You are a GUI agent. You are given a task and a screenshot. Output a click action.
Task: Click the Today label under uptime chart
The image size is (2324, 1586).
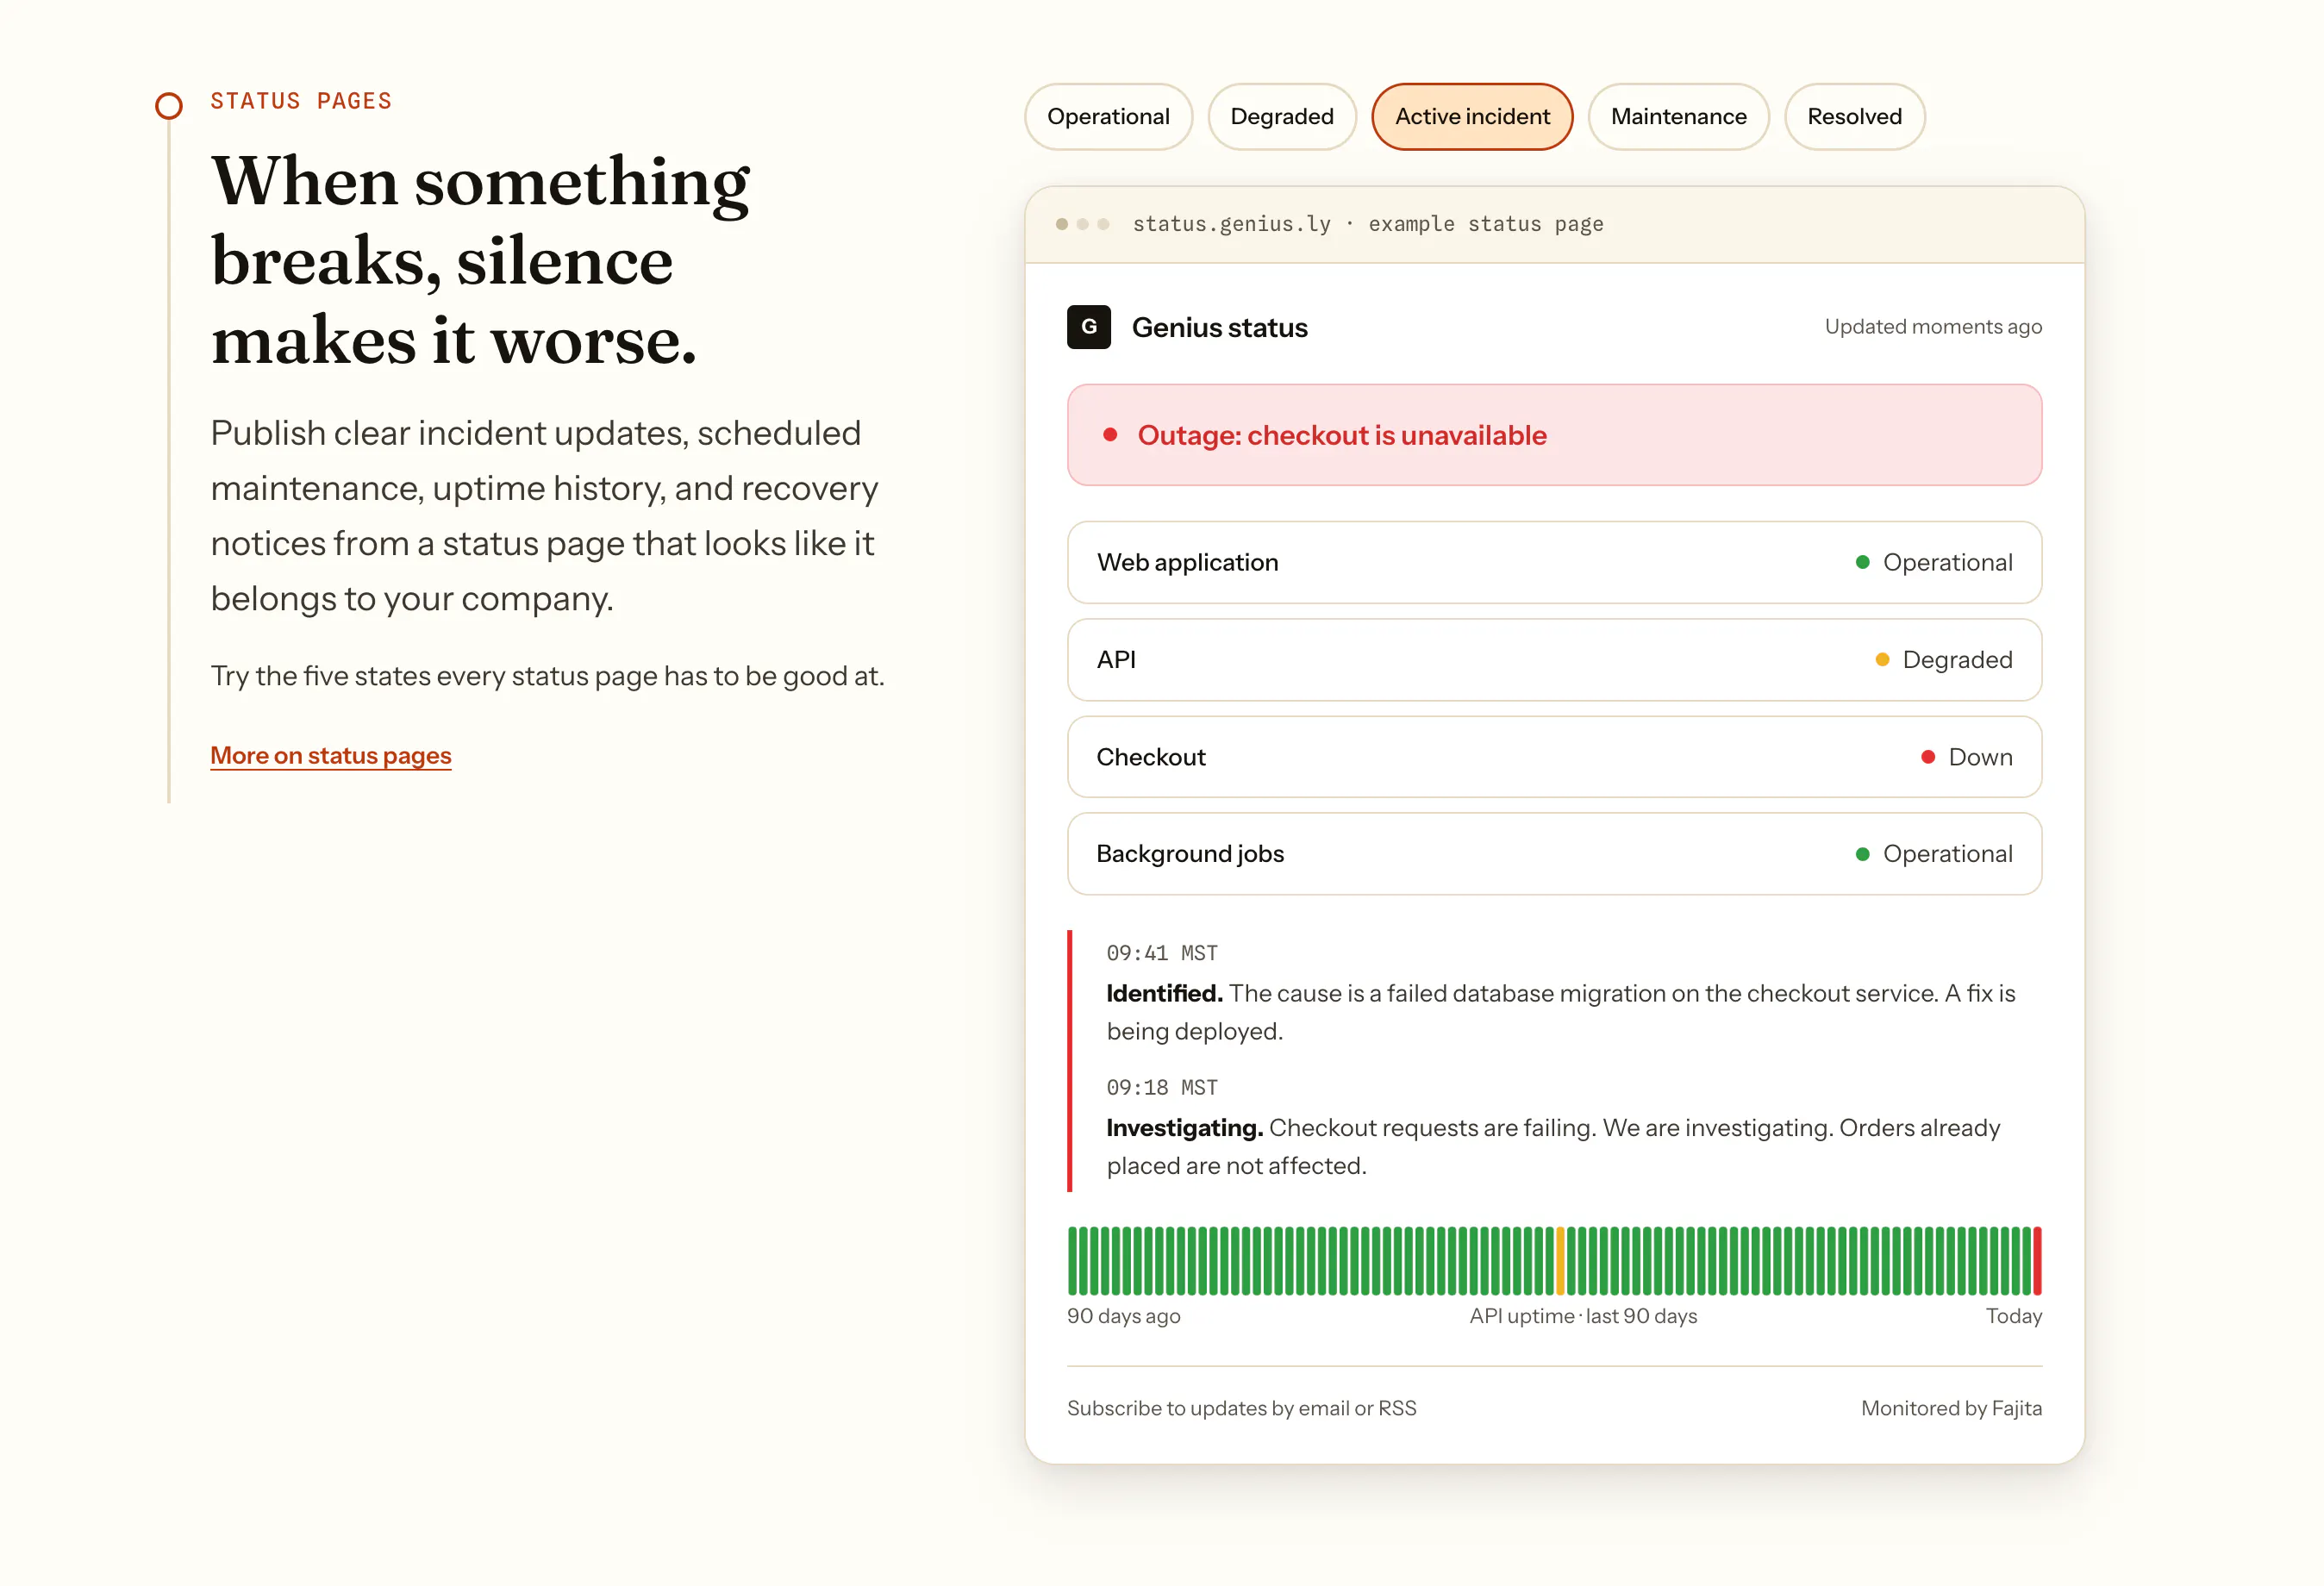(2013, 1316)
